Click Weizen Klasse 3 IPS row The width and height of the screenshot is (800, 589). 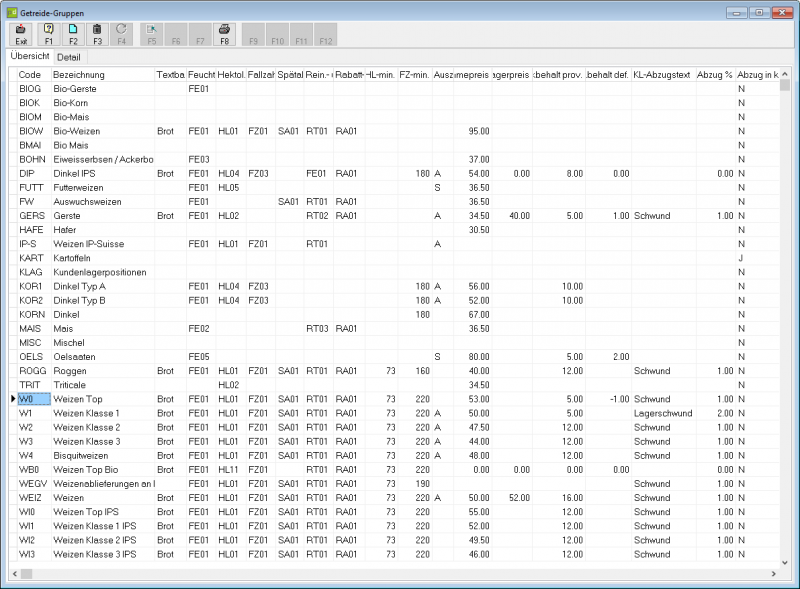[x=394, y=554]
